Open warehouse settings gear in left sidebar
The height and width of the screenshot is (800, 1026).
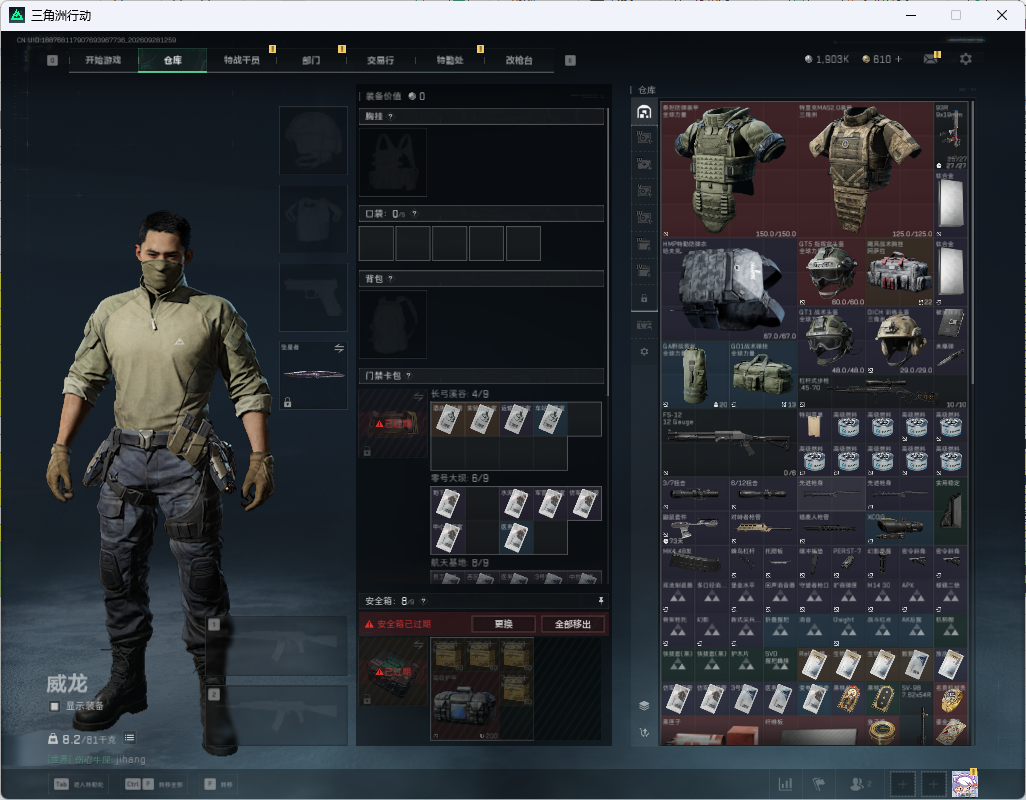[644, 352]
